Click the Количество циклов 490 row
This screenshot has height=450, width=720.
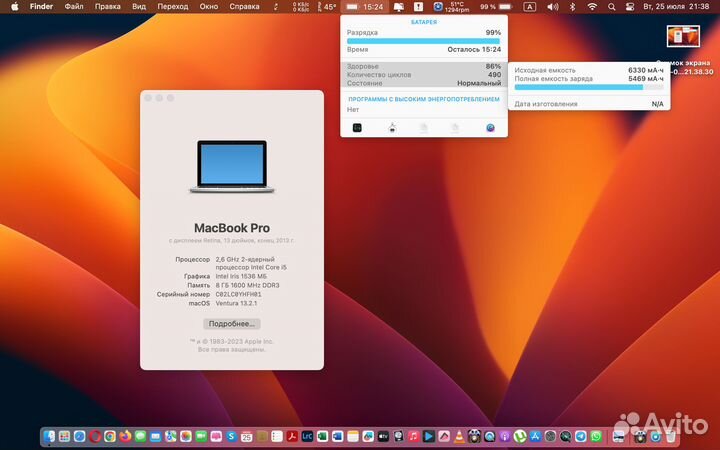pyautogui.click(x=424, y=74)
